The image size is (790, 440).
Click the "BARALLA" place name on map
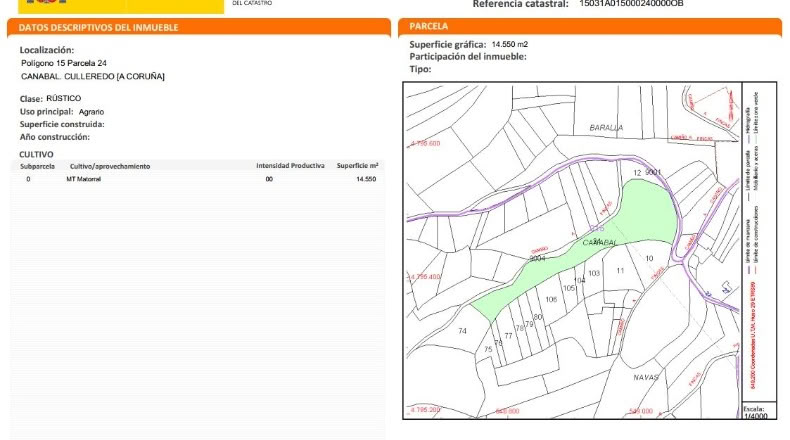[x=606, y=128]
